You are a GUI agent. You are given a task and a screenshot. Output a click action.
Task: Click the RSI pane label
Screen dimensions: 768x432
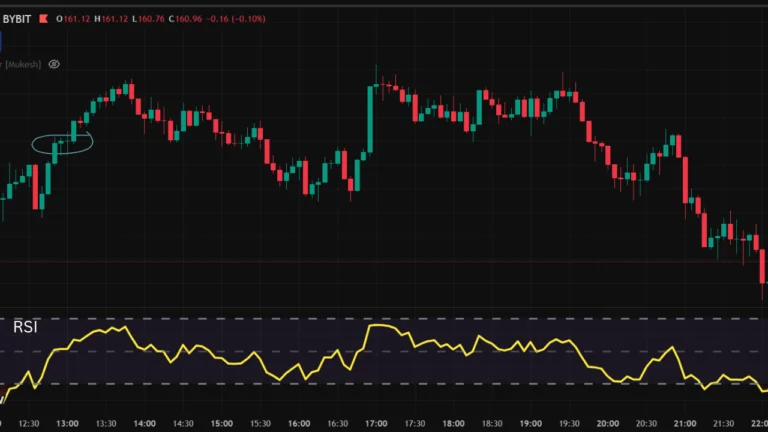(x=26, y=327)
